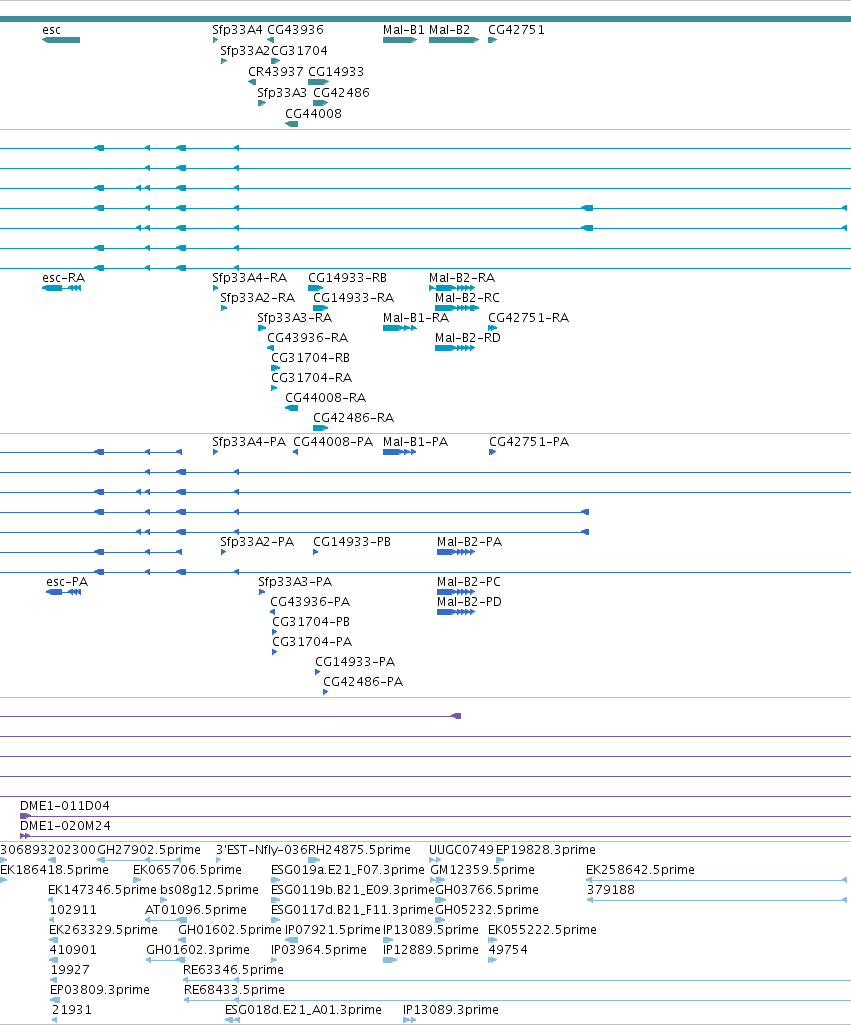Select the IP07921.5prime EST label
Image resolution: width=851 pixels, height=1025 pixels.
pos(333,930)
